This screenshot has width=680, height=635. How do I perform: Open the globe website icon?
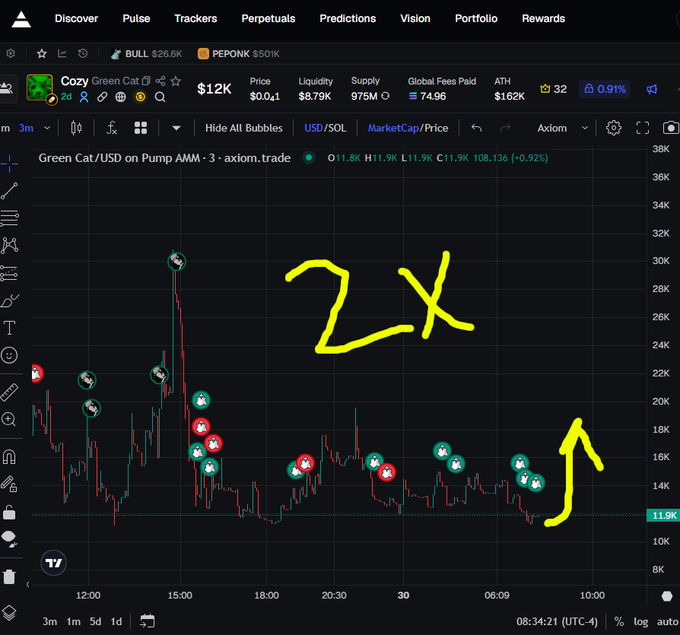pyautogui.click(x=121, y=97)
